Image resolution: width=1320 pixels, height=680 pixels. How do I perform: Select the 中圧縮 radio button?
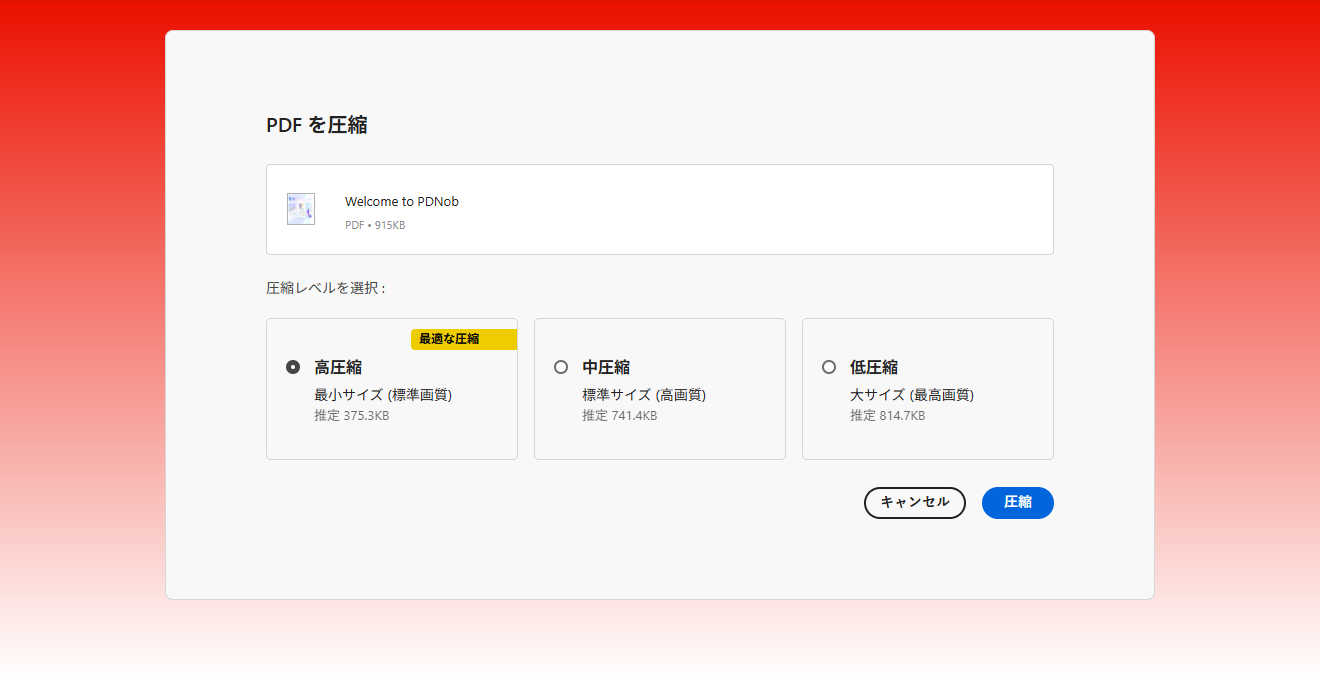[561, 367]
